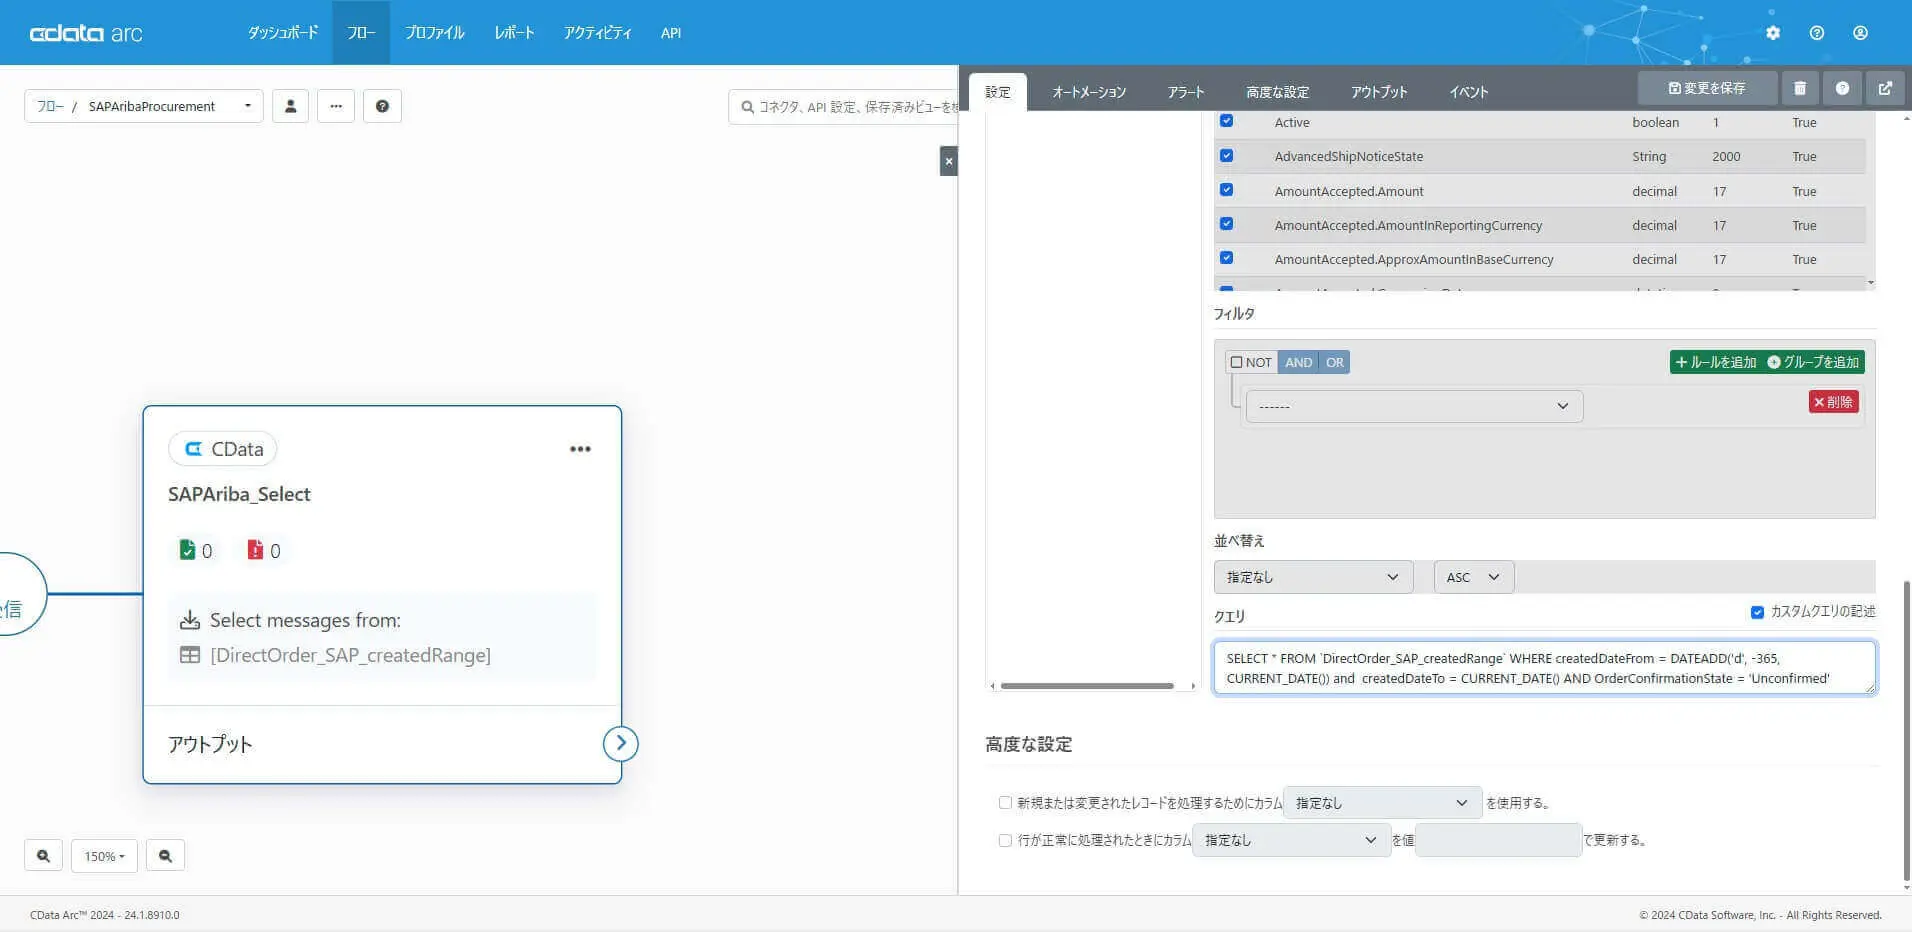Focus the connector search field
This screenshot has height=932, width=1912.
click(844, 106)
